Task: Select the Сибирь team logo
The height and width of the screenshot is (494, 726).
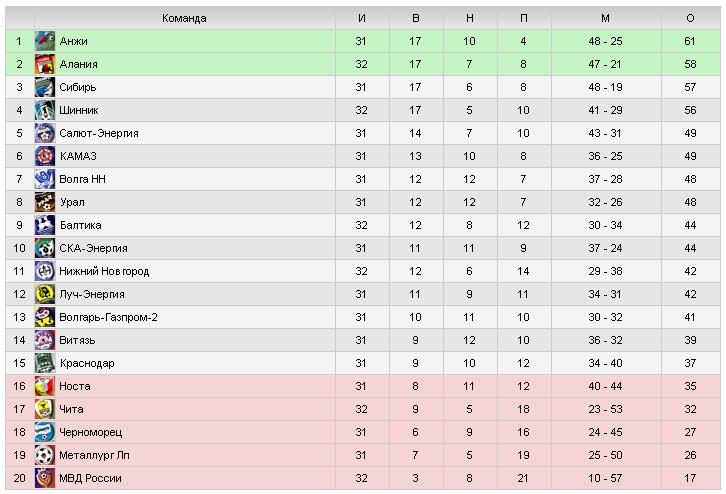Action: (44, 87)
